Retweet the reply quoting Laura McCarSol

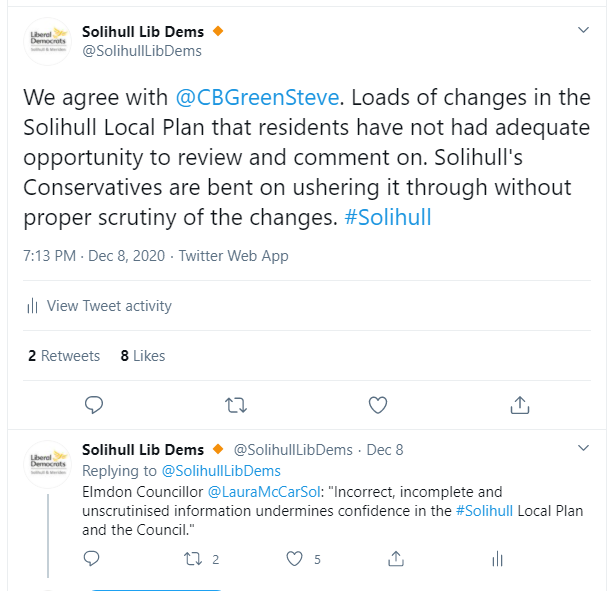[x=193, y=559]
